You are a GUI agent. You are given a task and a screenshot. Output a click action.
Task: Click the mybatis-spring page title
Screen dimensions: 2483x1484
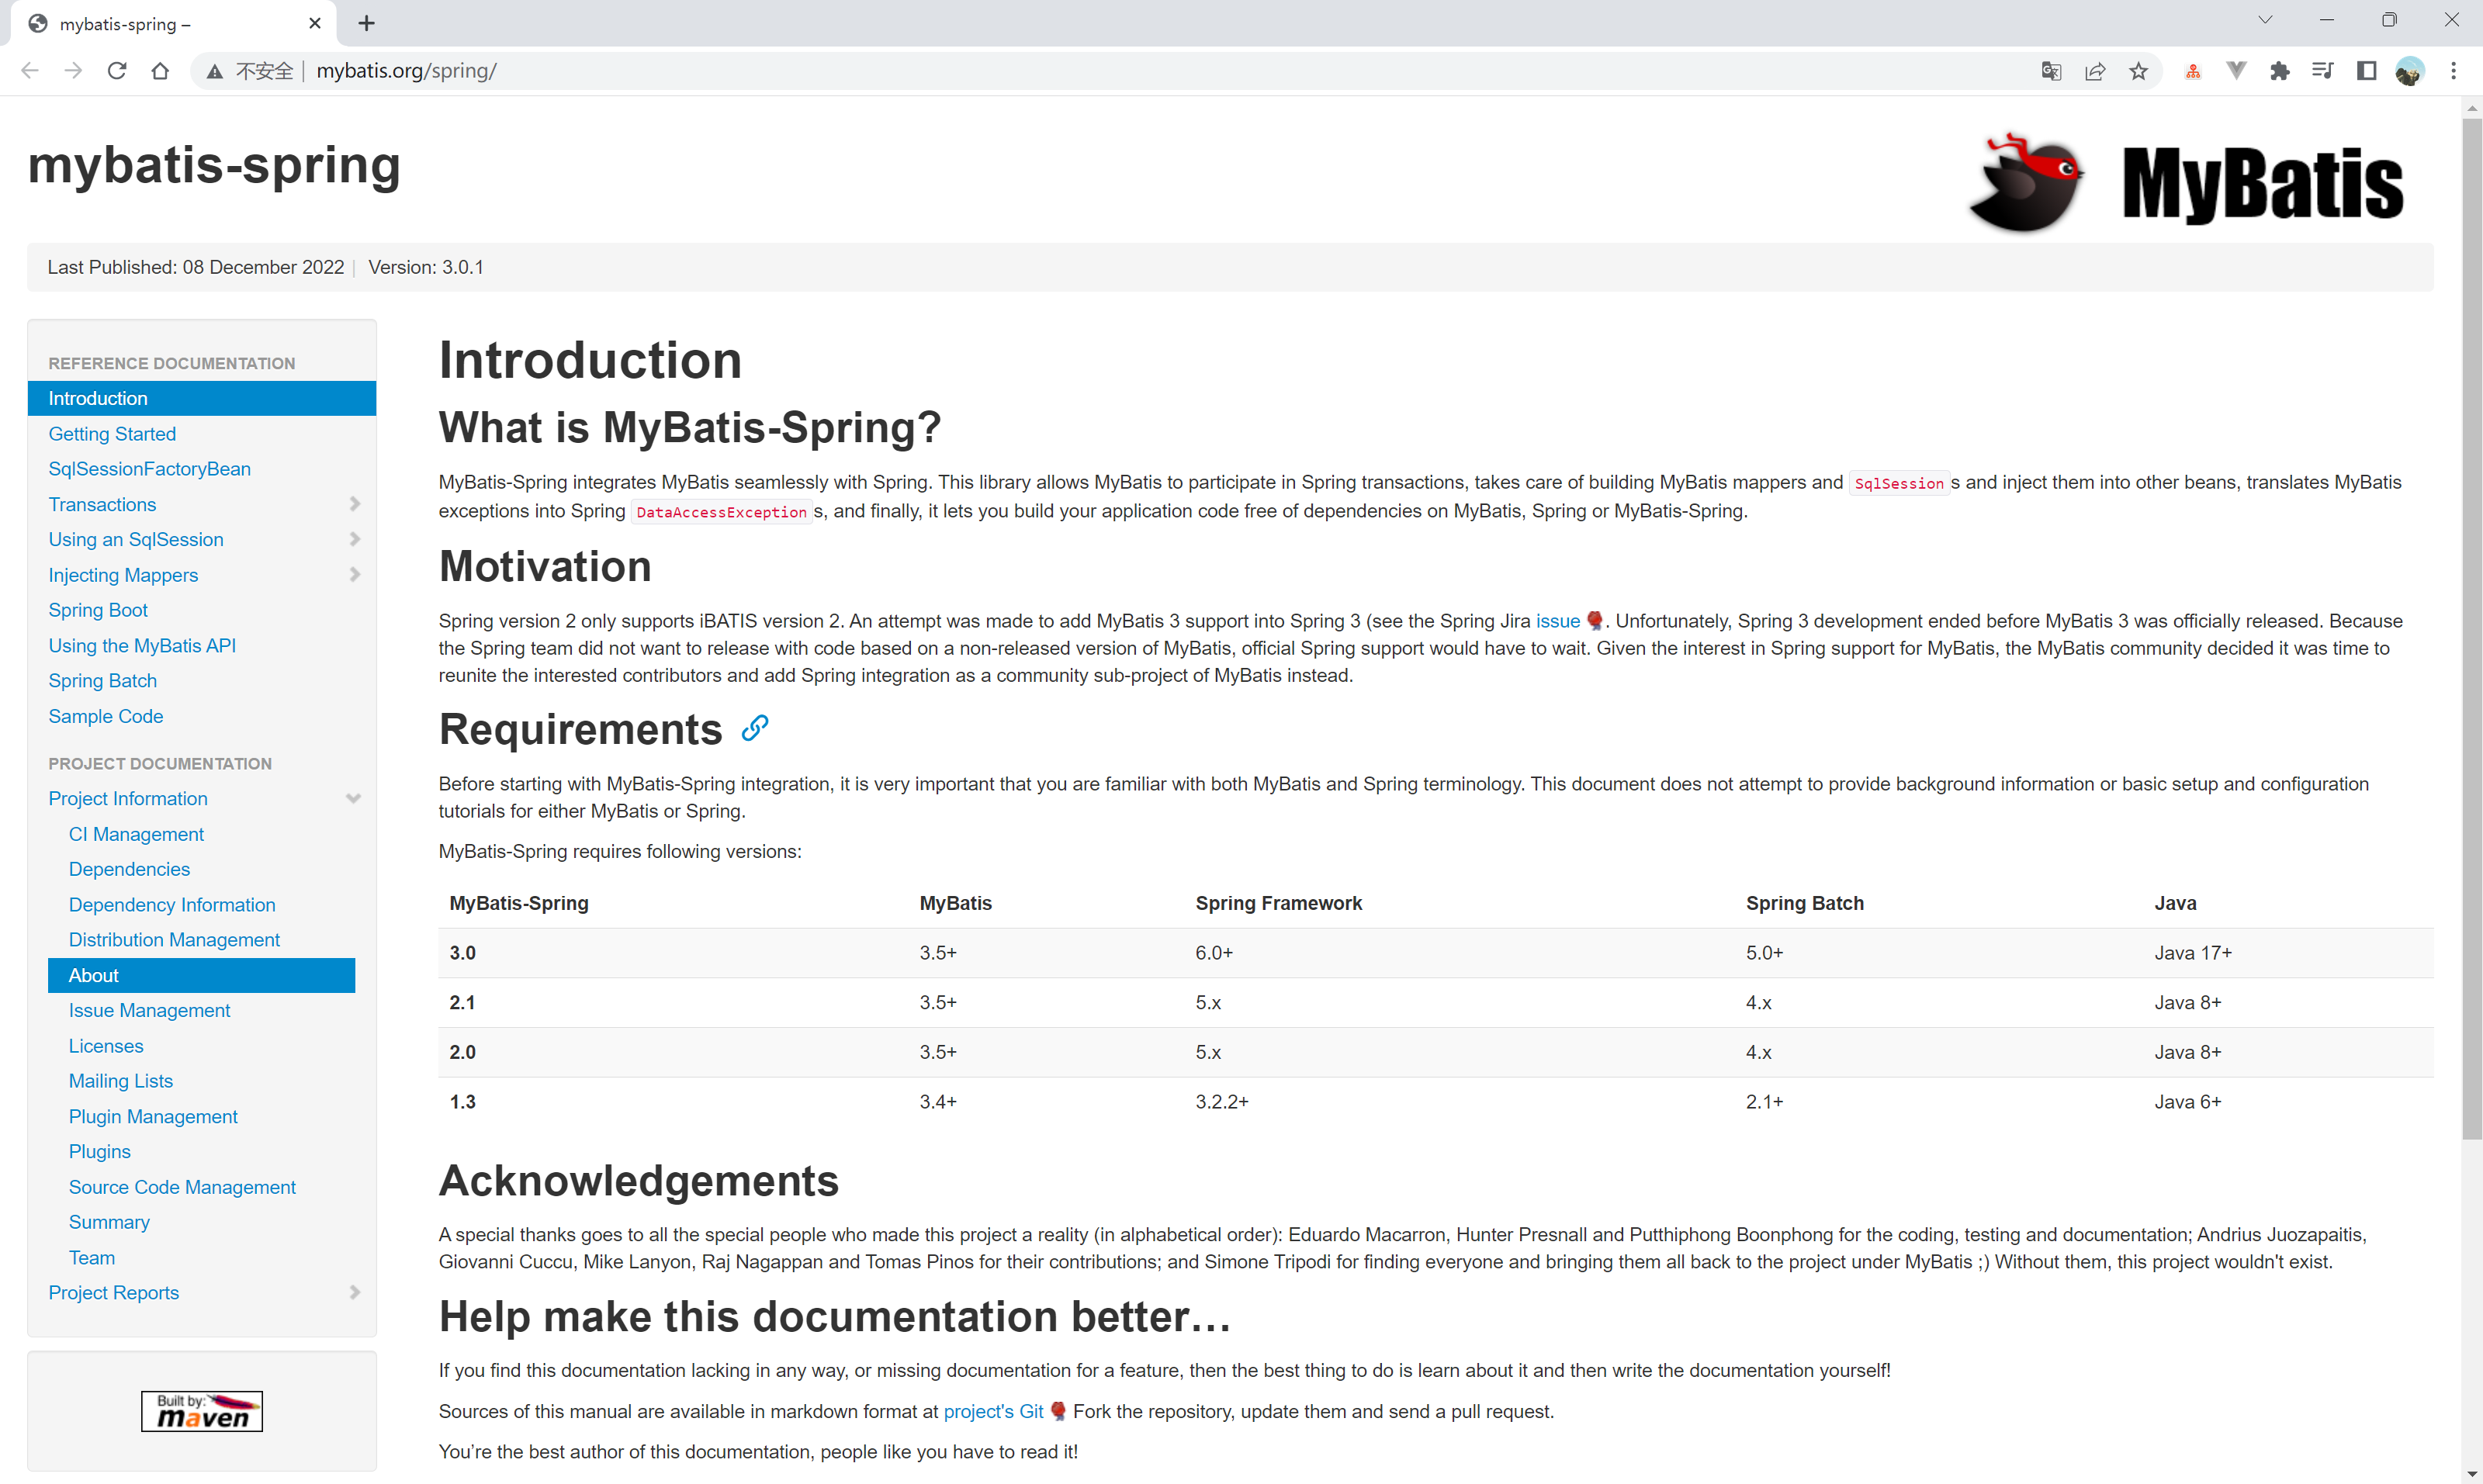[214, 165]
